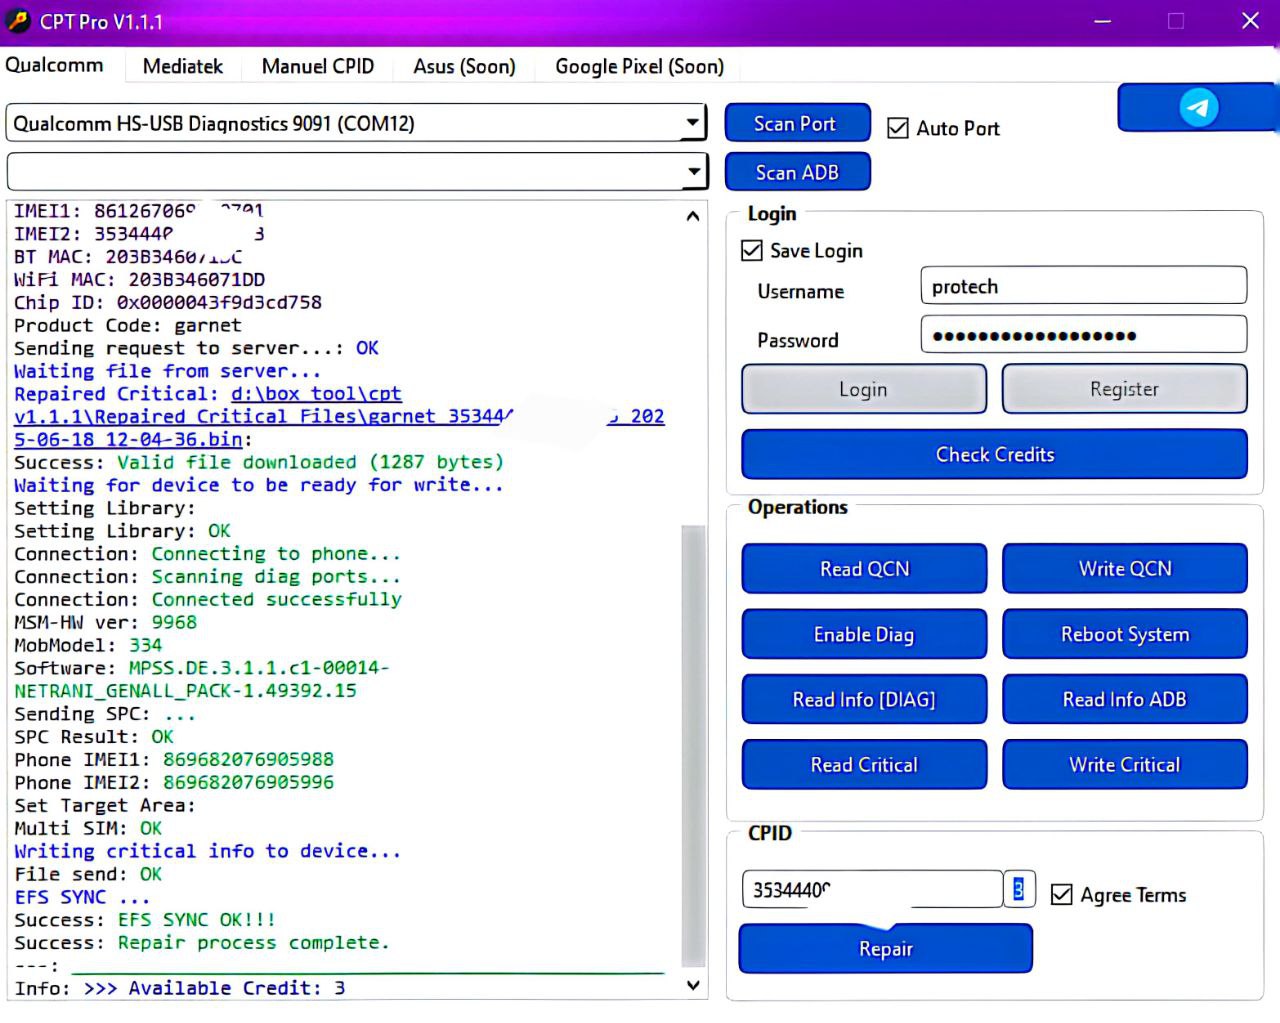Expand the Qualcomm COM port dropdown
This screenshot has width=1280, height=1023.
click(693, 123)
